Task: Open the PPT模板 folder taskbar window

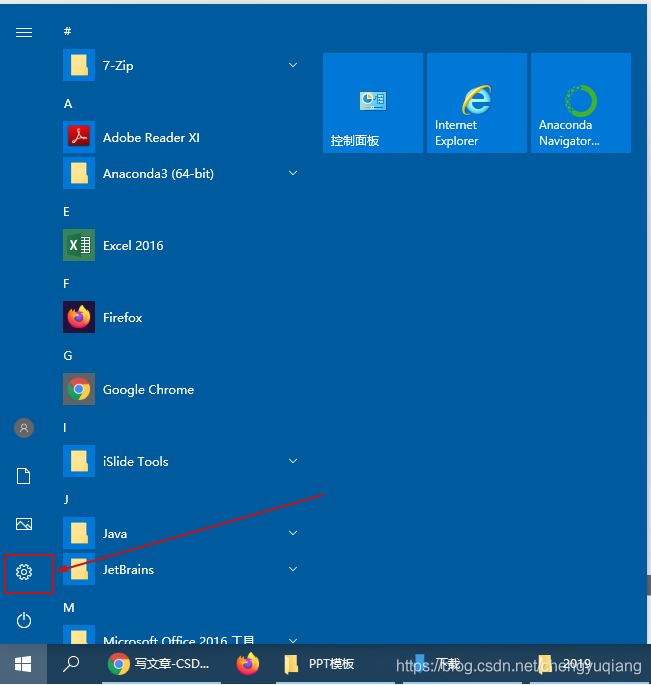Action: pyautogui.click(x=335, y=664)
